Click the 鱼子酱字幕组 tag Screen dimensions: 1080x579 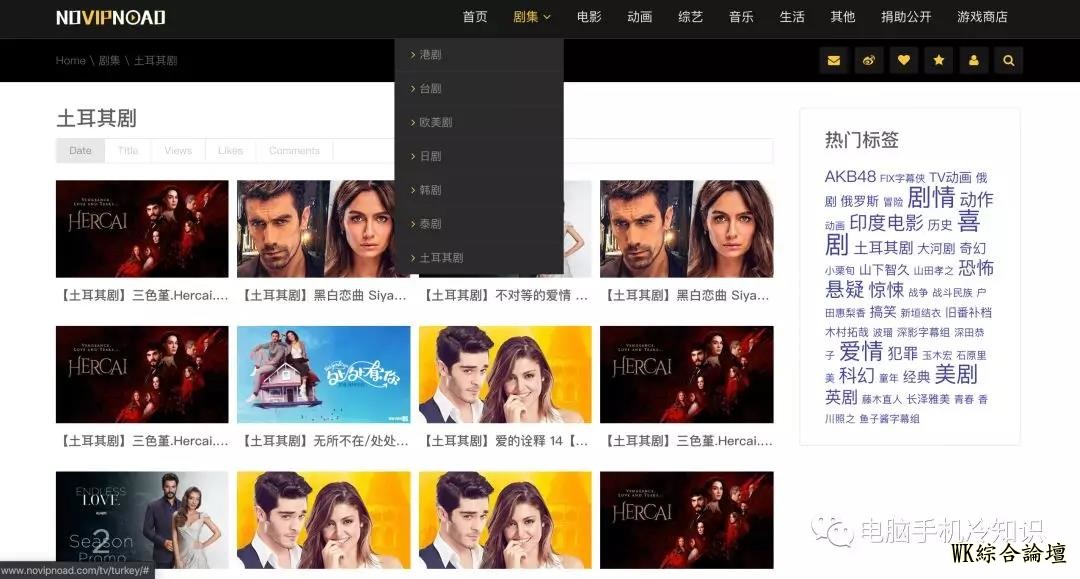click(889, 419)
